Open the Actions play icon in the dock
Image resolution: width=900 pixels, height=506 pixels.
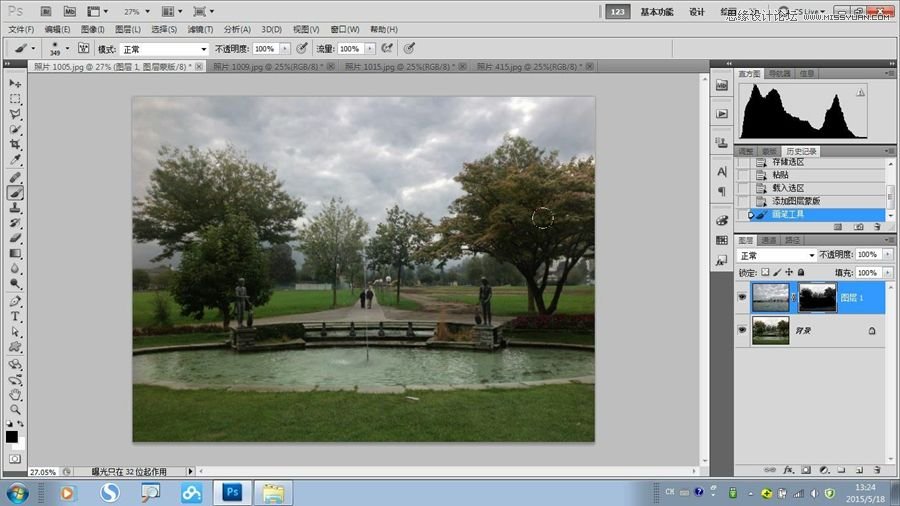(722, 114)
